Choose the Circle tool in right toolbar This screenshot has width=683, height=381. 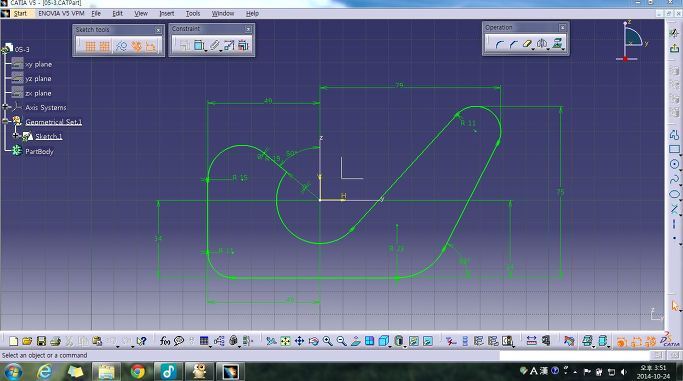(674, 164)
